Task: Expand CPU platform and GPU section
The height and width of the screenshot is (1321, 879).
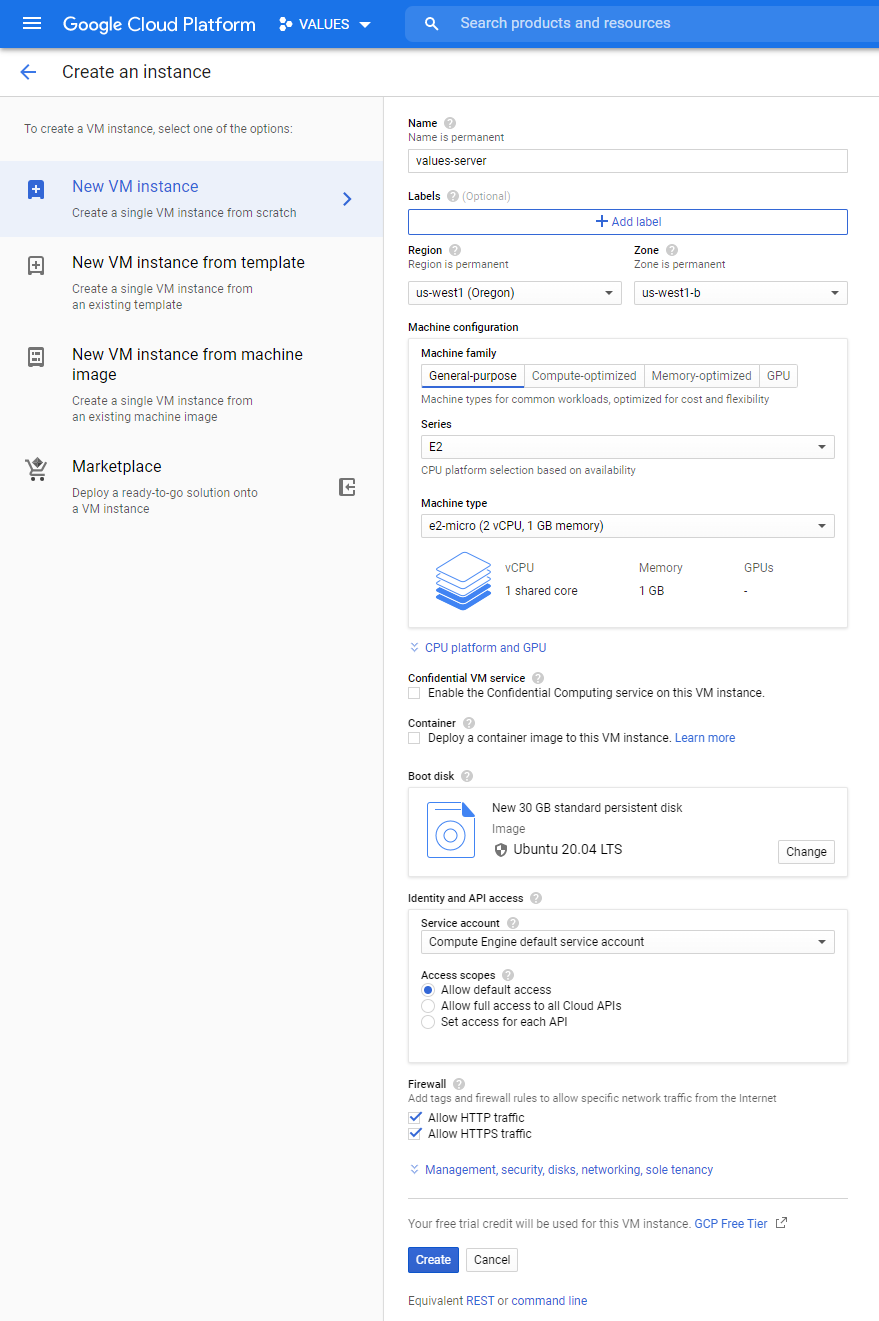Action: (x=478, y=648)
